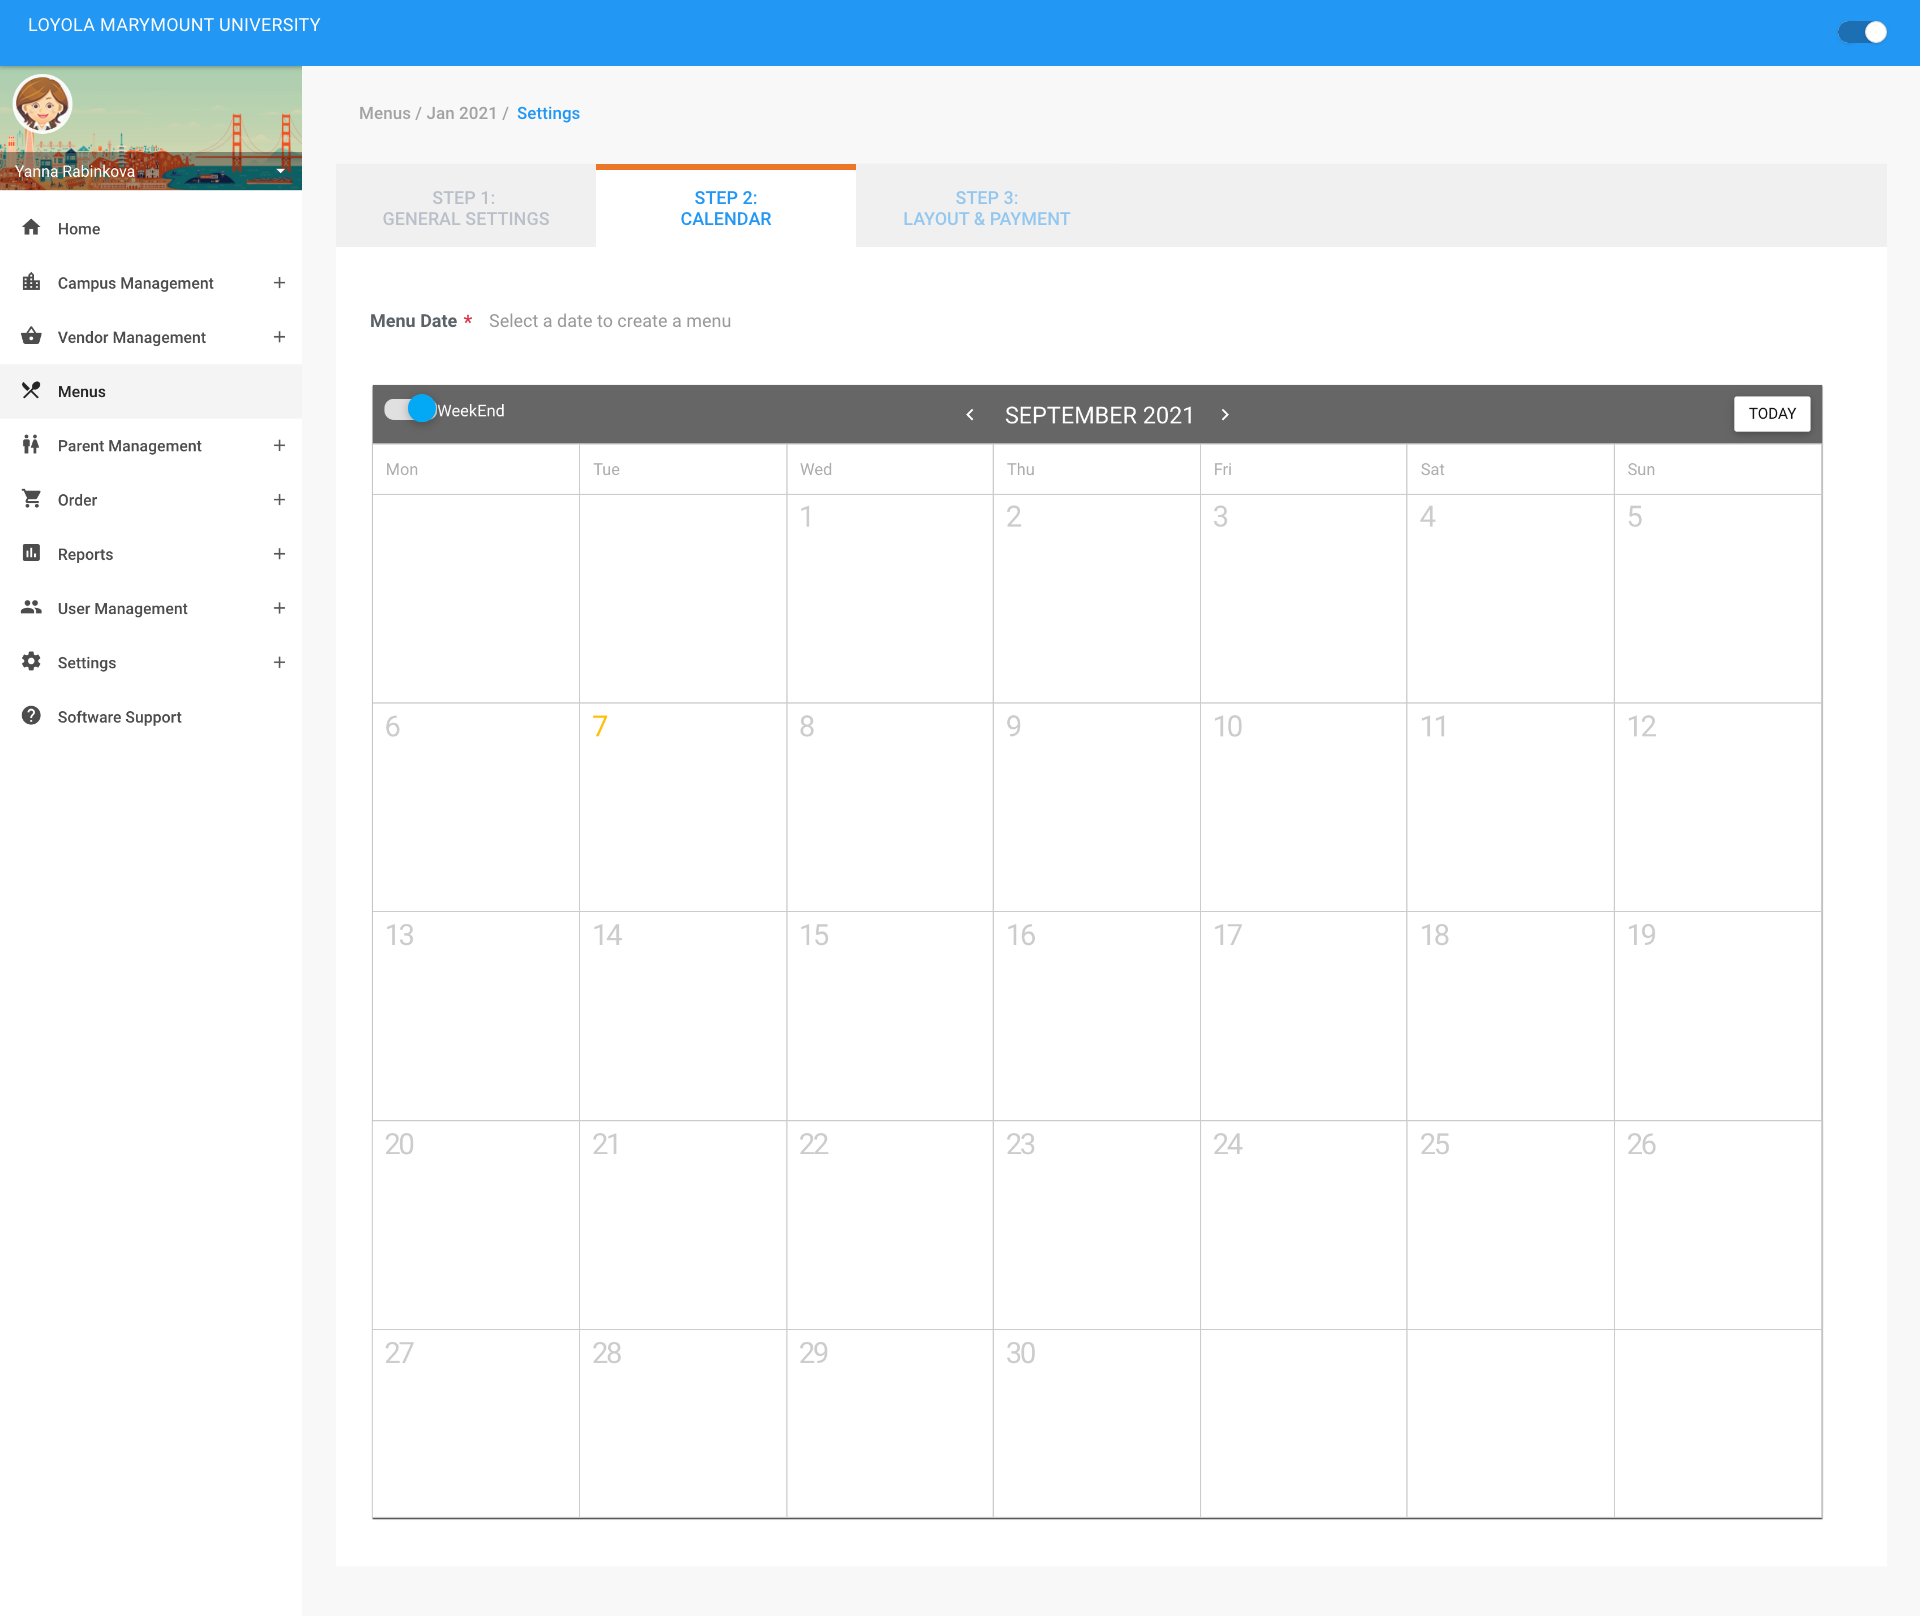This screenshot has height=1617, width=1920.
Task: Open Step 3 Layout & Payment tab
Action: [986, 208]
